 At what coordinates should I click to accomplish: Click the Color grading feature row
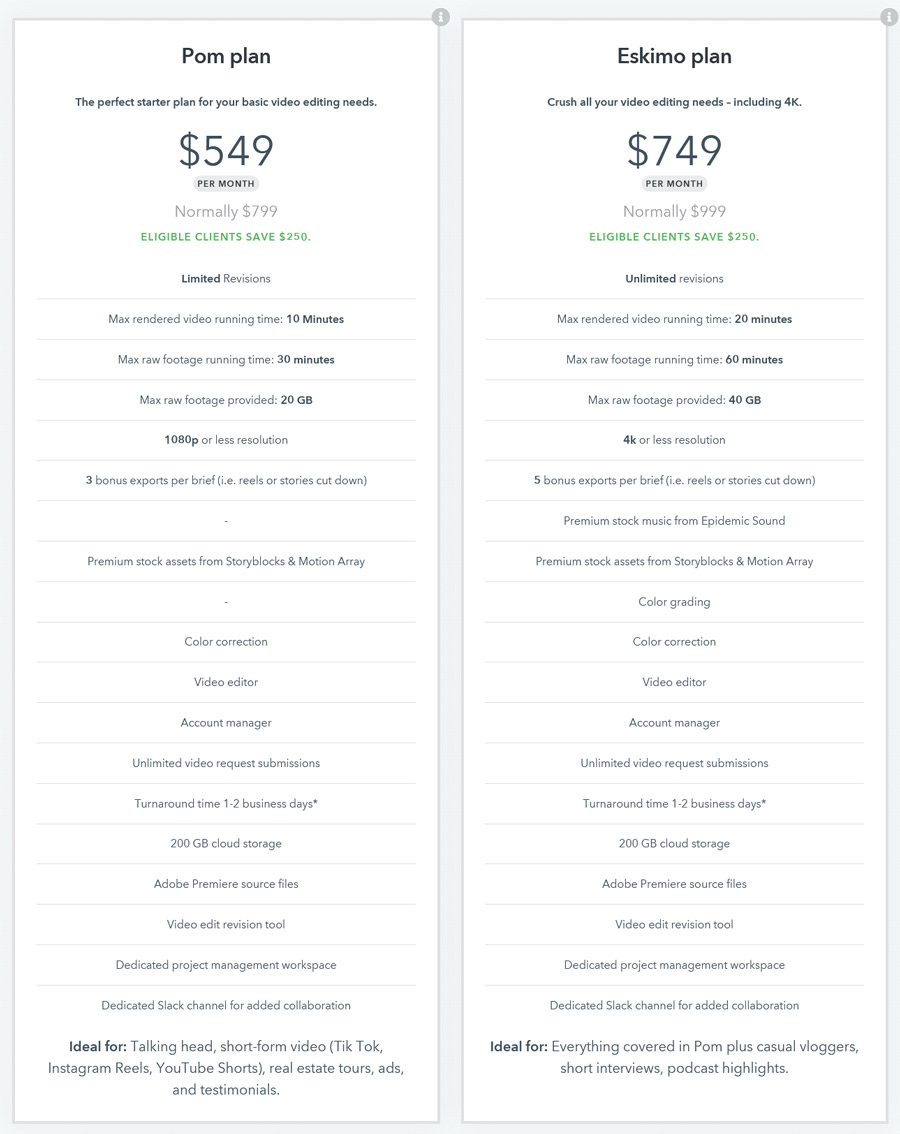click(674, 602)
